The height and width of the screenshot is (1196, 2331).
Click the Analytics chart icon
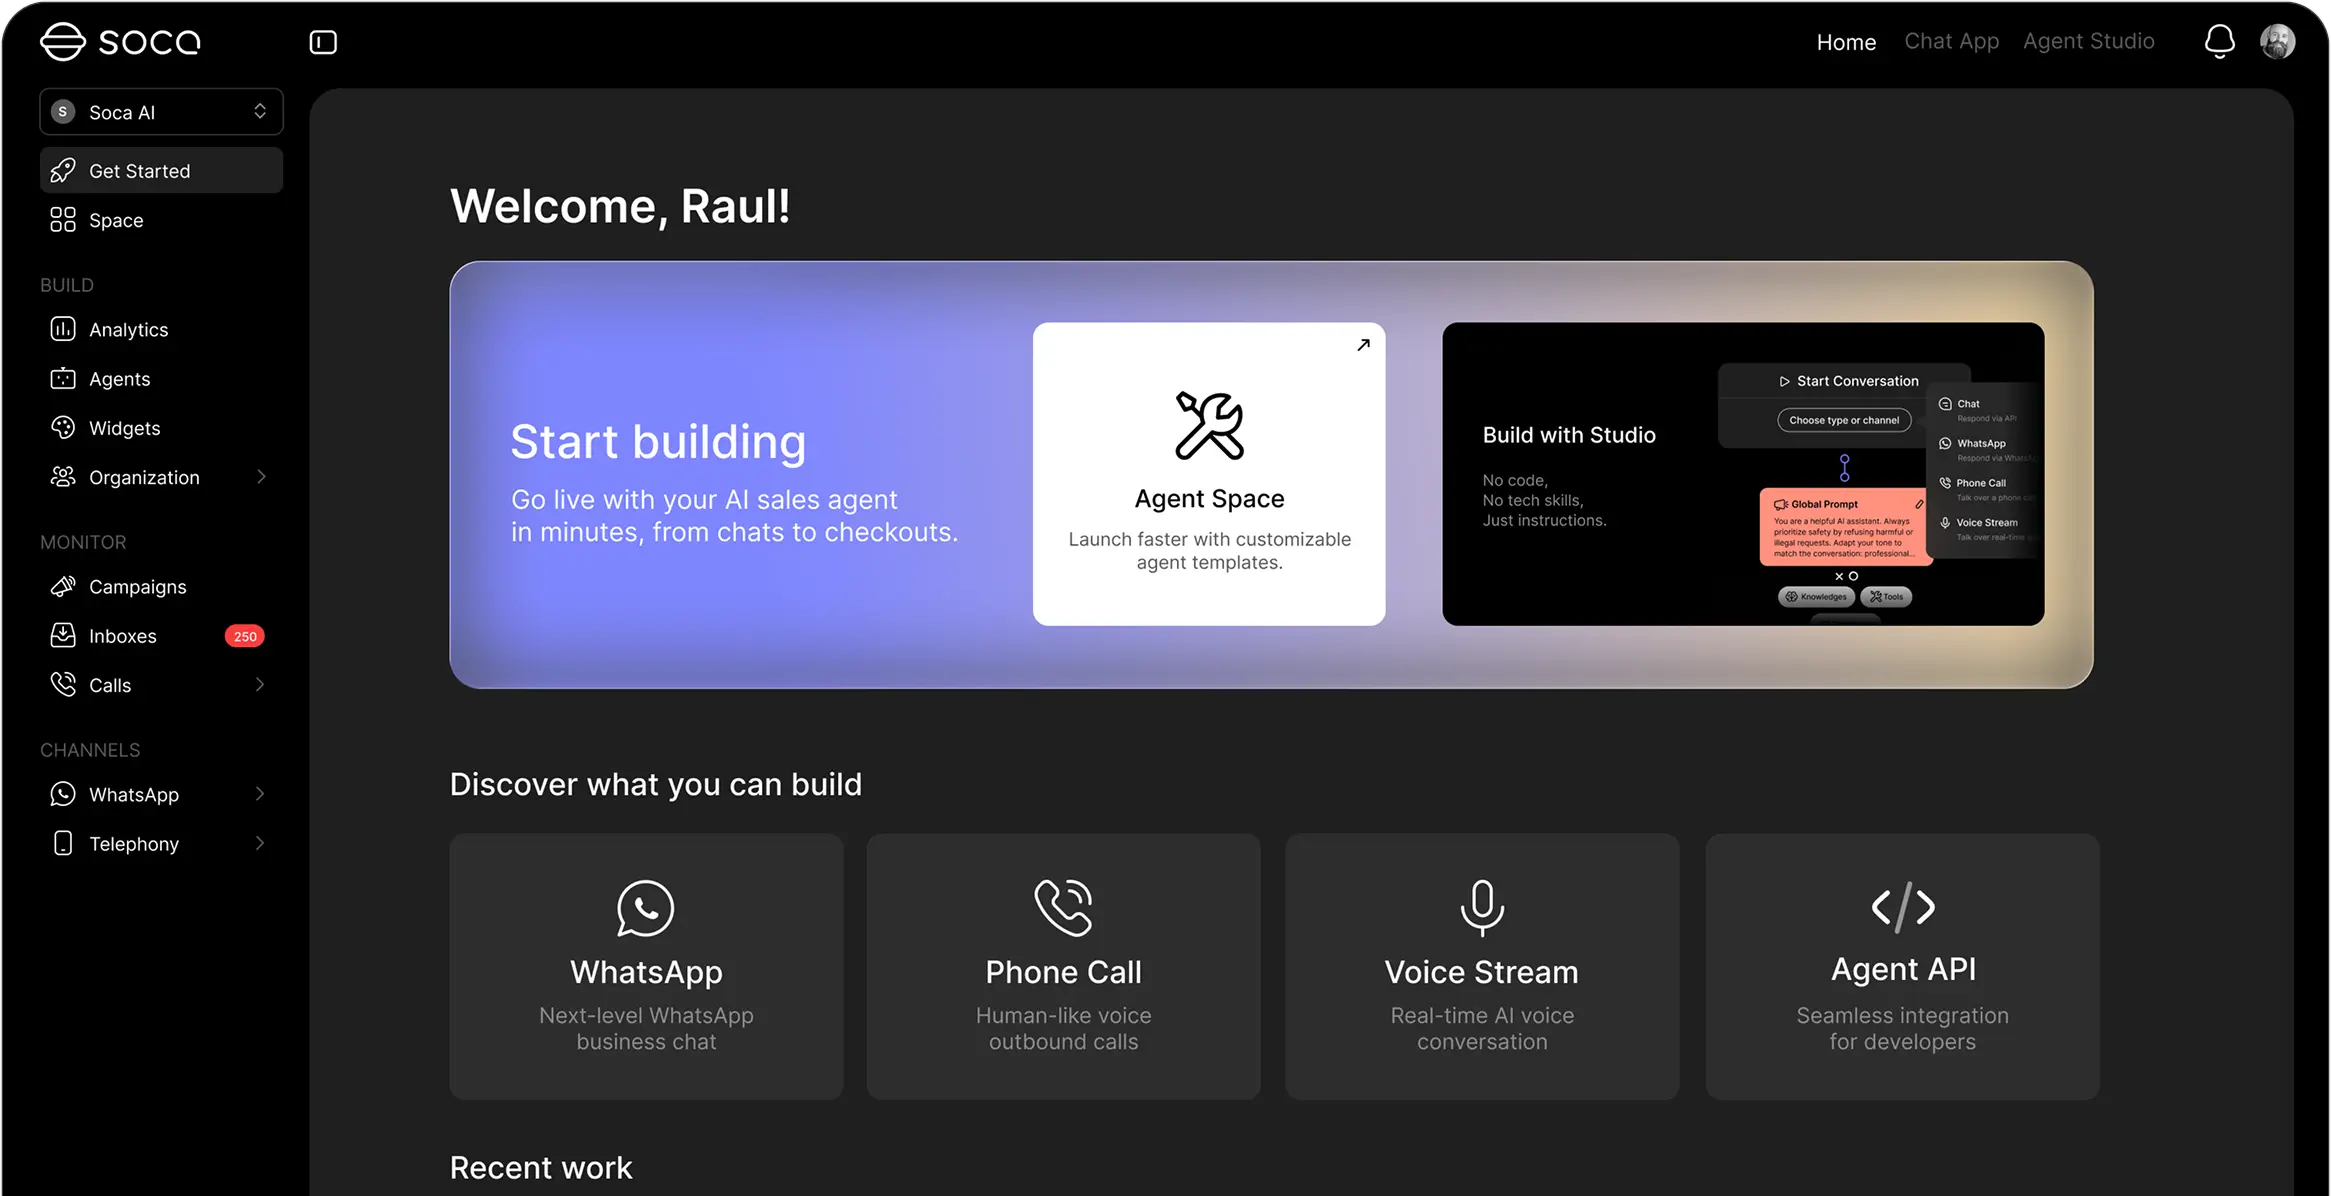[x=63, y=329]
